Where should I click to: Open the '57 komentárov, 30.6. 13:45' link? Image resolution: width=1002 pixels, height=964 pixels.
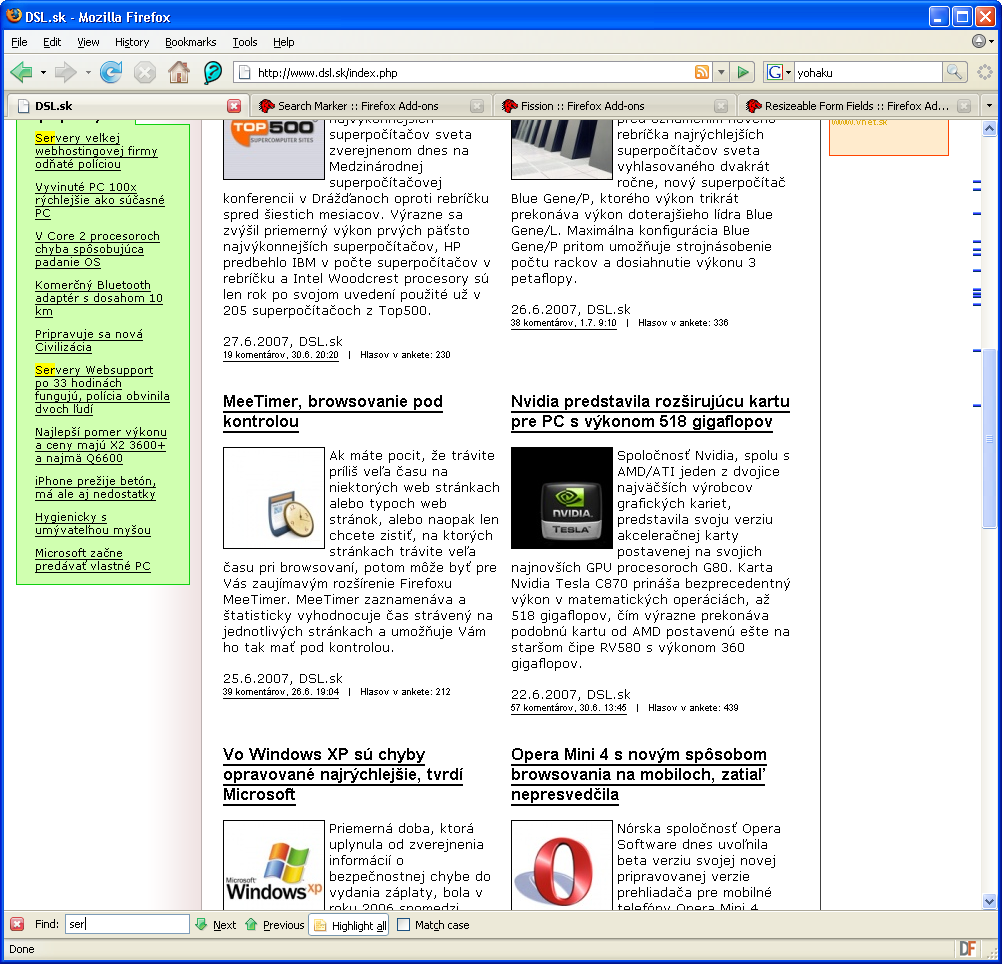click(569, 708)
